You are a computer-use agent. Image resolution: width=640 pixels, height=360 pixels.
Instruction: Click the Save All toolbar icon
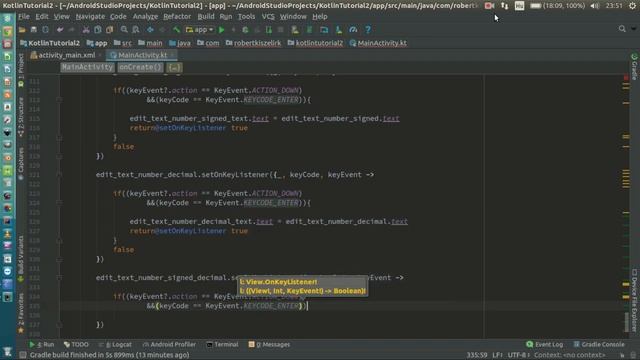click(x=34, y=29)
